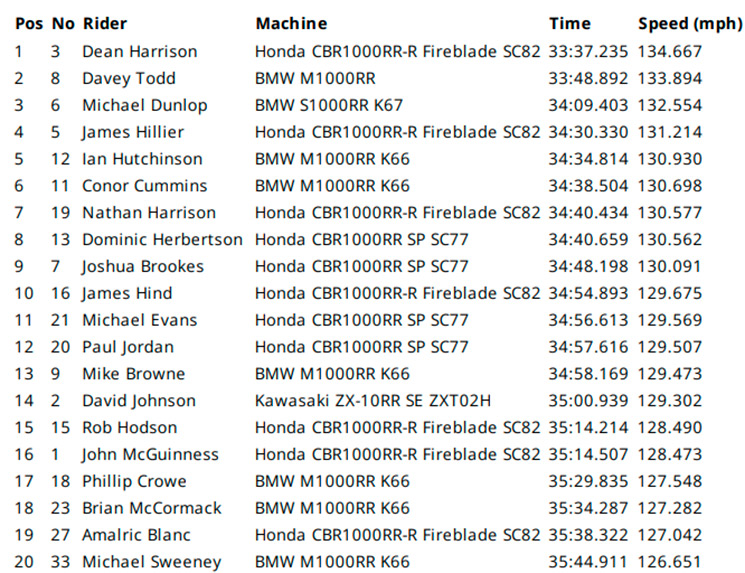Select Michael Dunlop in the rider list
The height and width of the screenshot is (573, 745).
pyautogui.click(x=145, y=105)
